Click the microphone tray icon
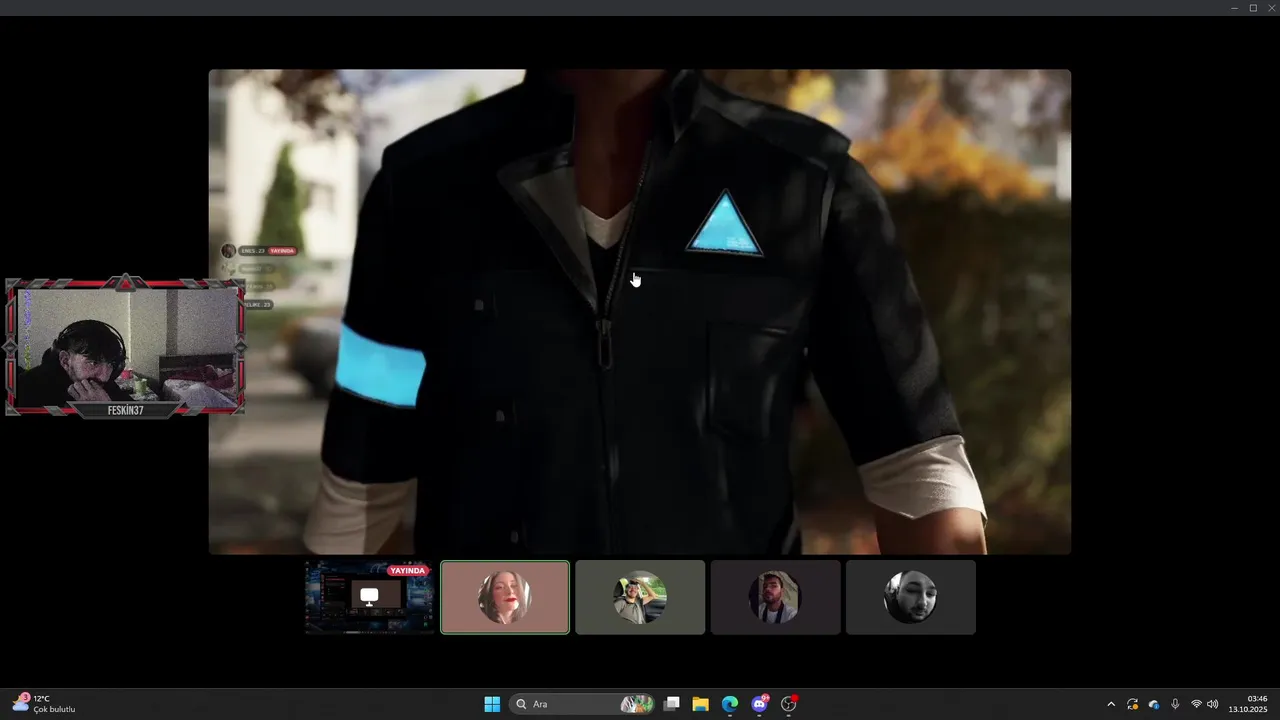The image size is (1280, 720). 1175,704
